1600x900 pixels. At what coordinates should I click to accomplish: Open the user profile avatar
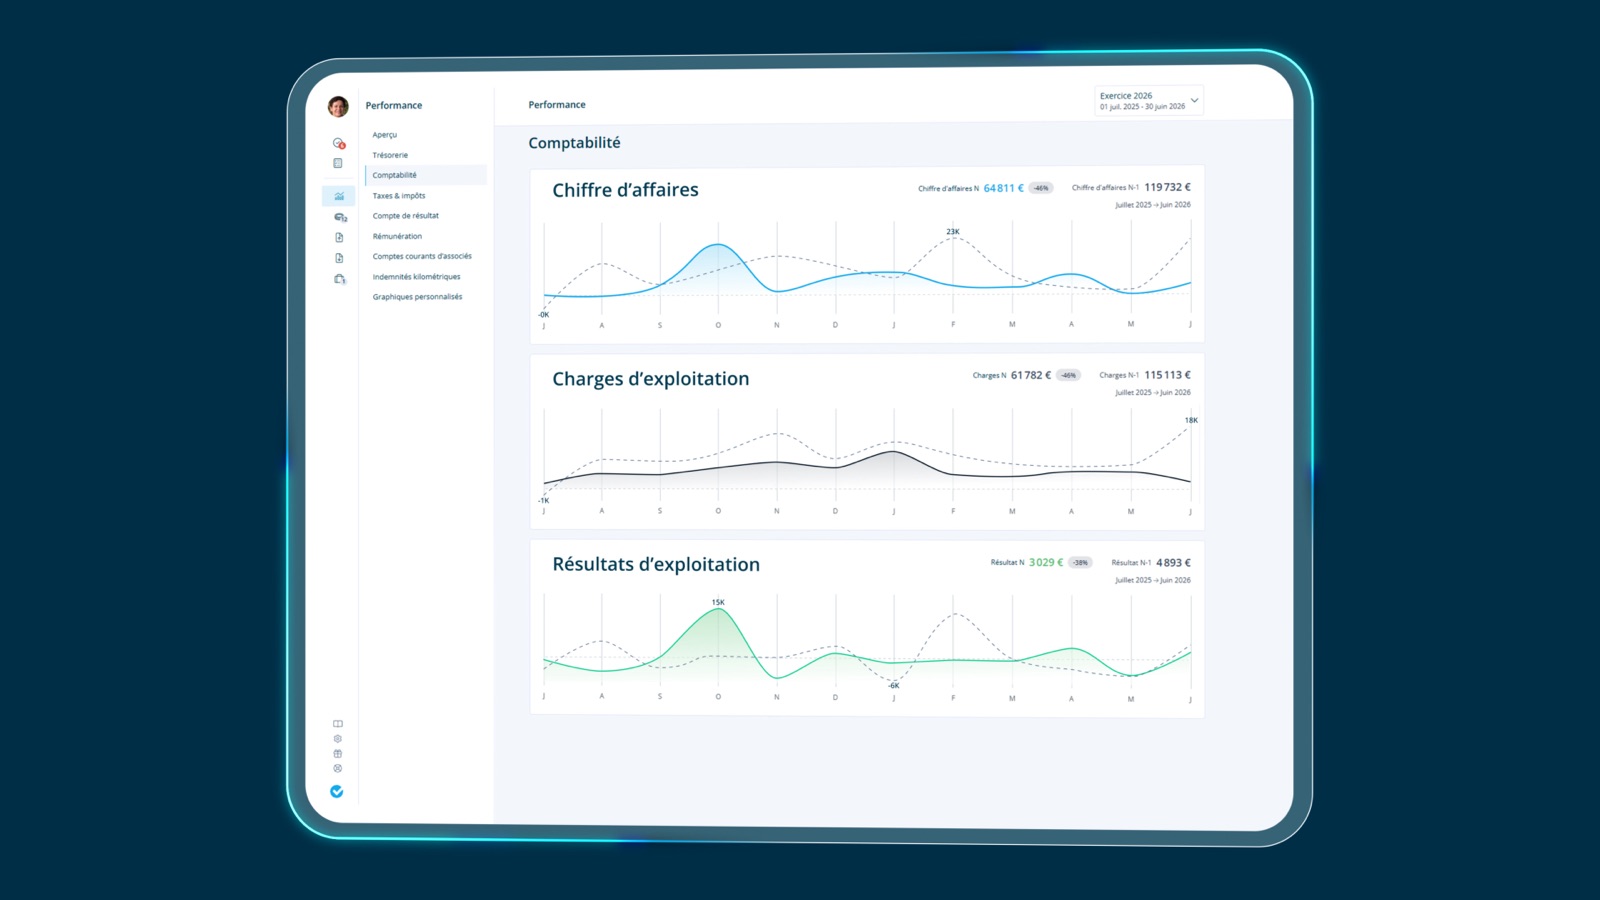pos(338,106)
